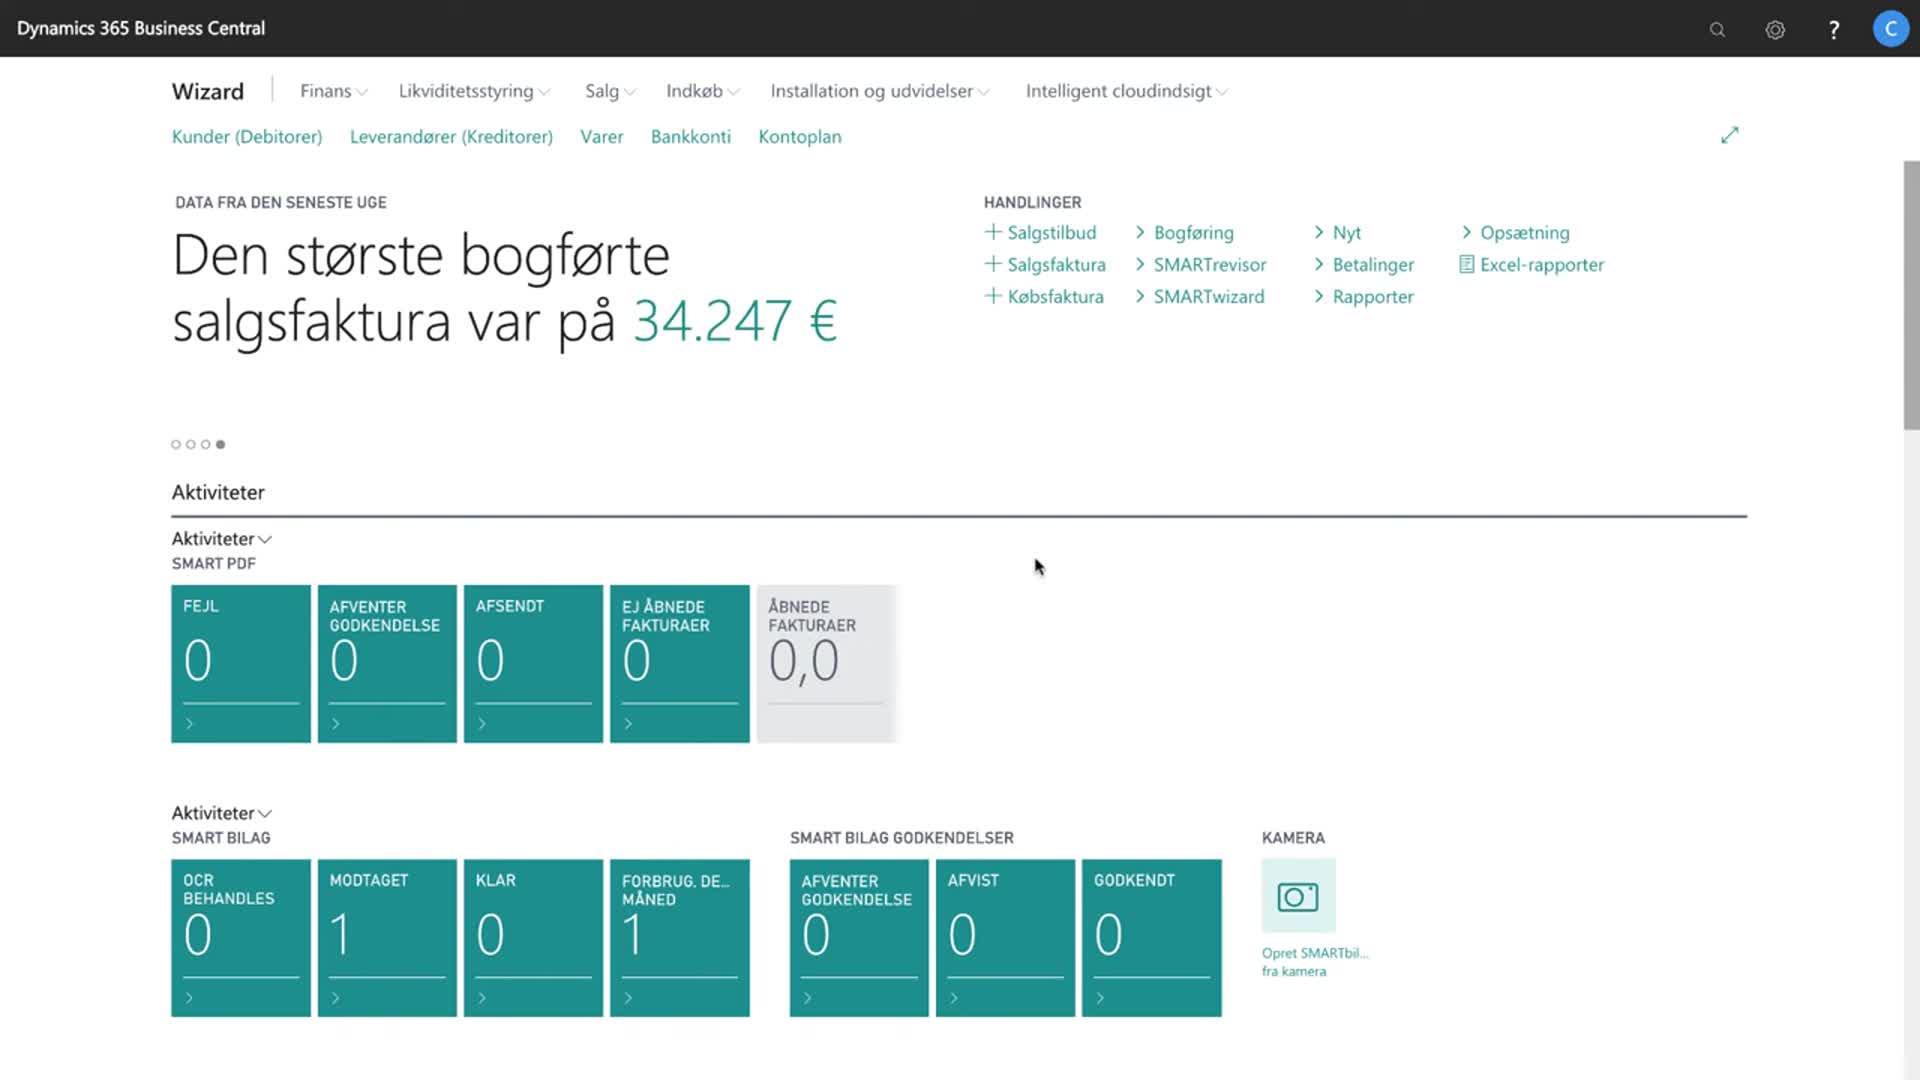Click Dynamics 365 Business Central title
1920x1080 pixels.
(141, 29)
